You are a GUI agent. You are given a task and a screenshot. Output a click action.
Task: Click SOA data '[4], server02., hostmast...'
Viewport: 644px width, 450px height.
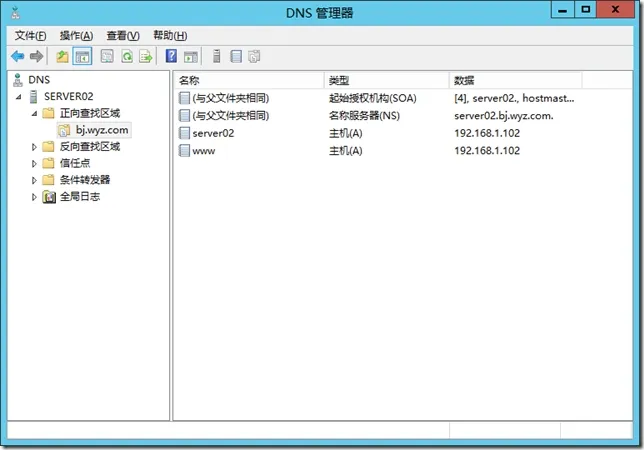point(514,98)
